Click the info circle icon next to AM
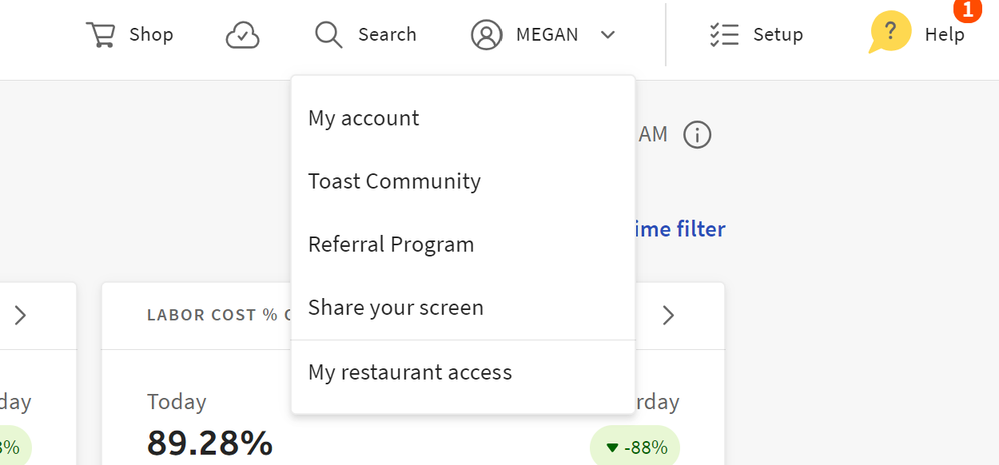Image resolution: width=999 pixels, height=465 pixels. tap(697, 134)
